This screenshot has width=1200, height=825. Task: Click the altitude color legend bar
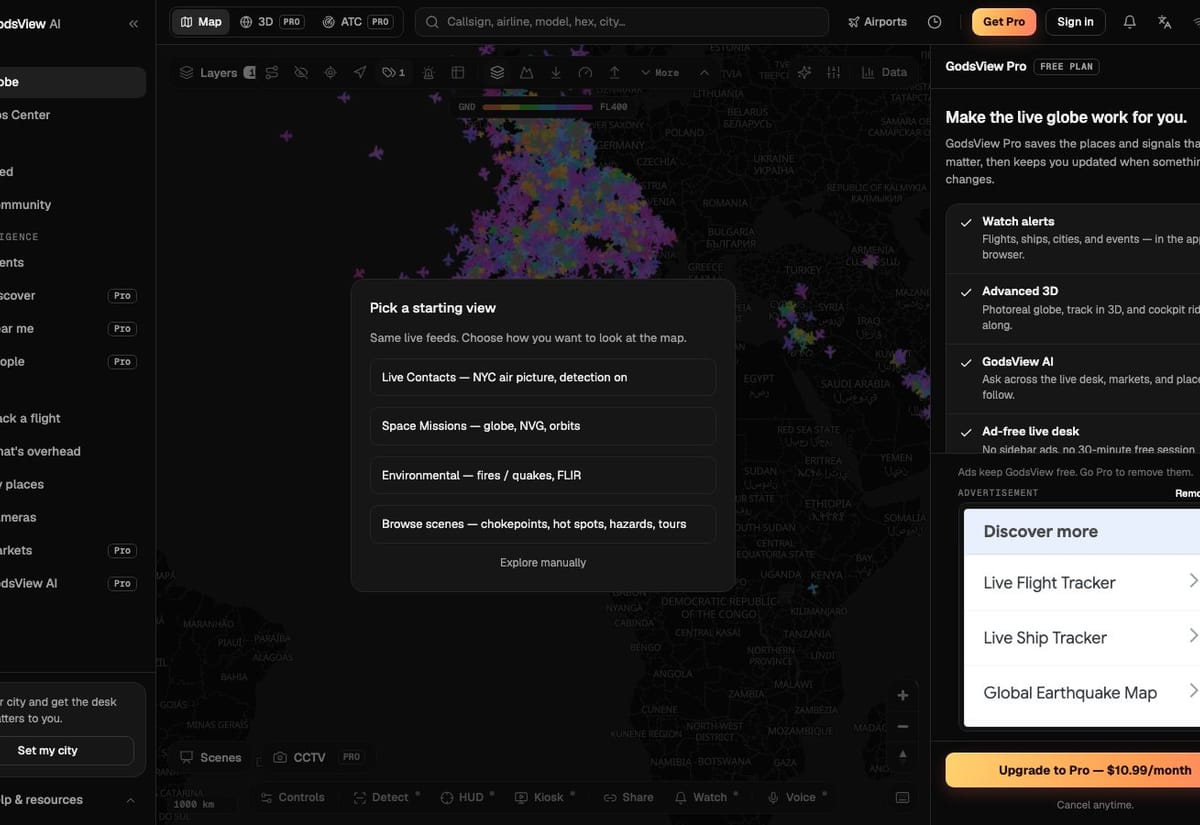pos(538,107)
